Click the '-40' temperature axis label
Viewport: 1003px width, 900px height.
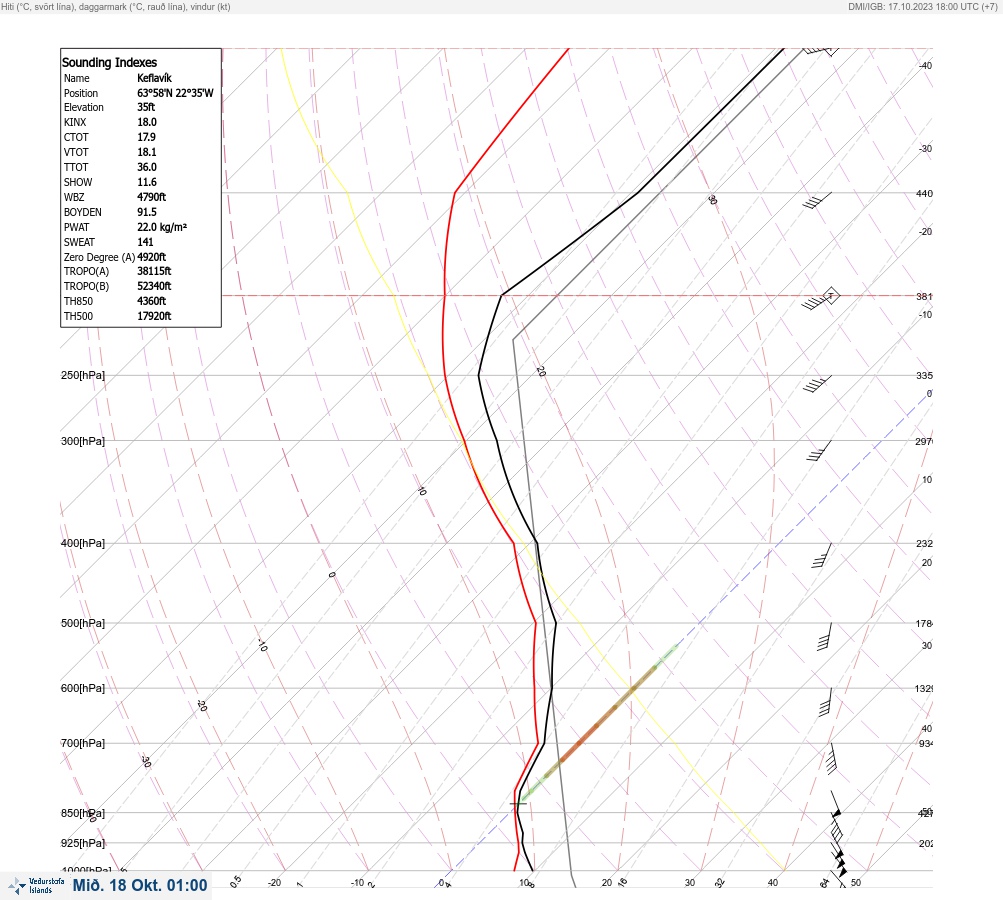tap(926, 65)
